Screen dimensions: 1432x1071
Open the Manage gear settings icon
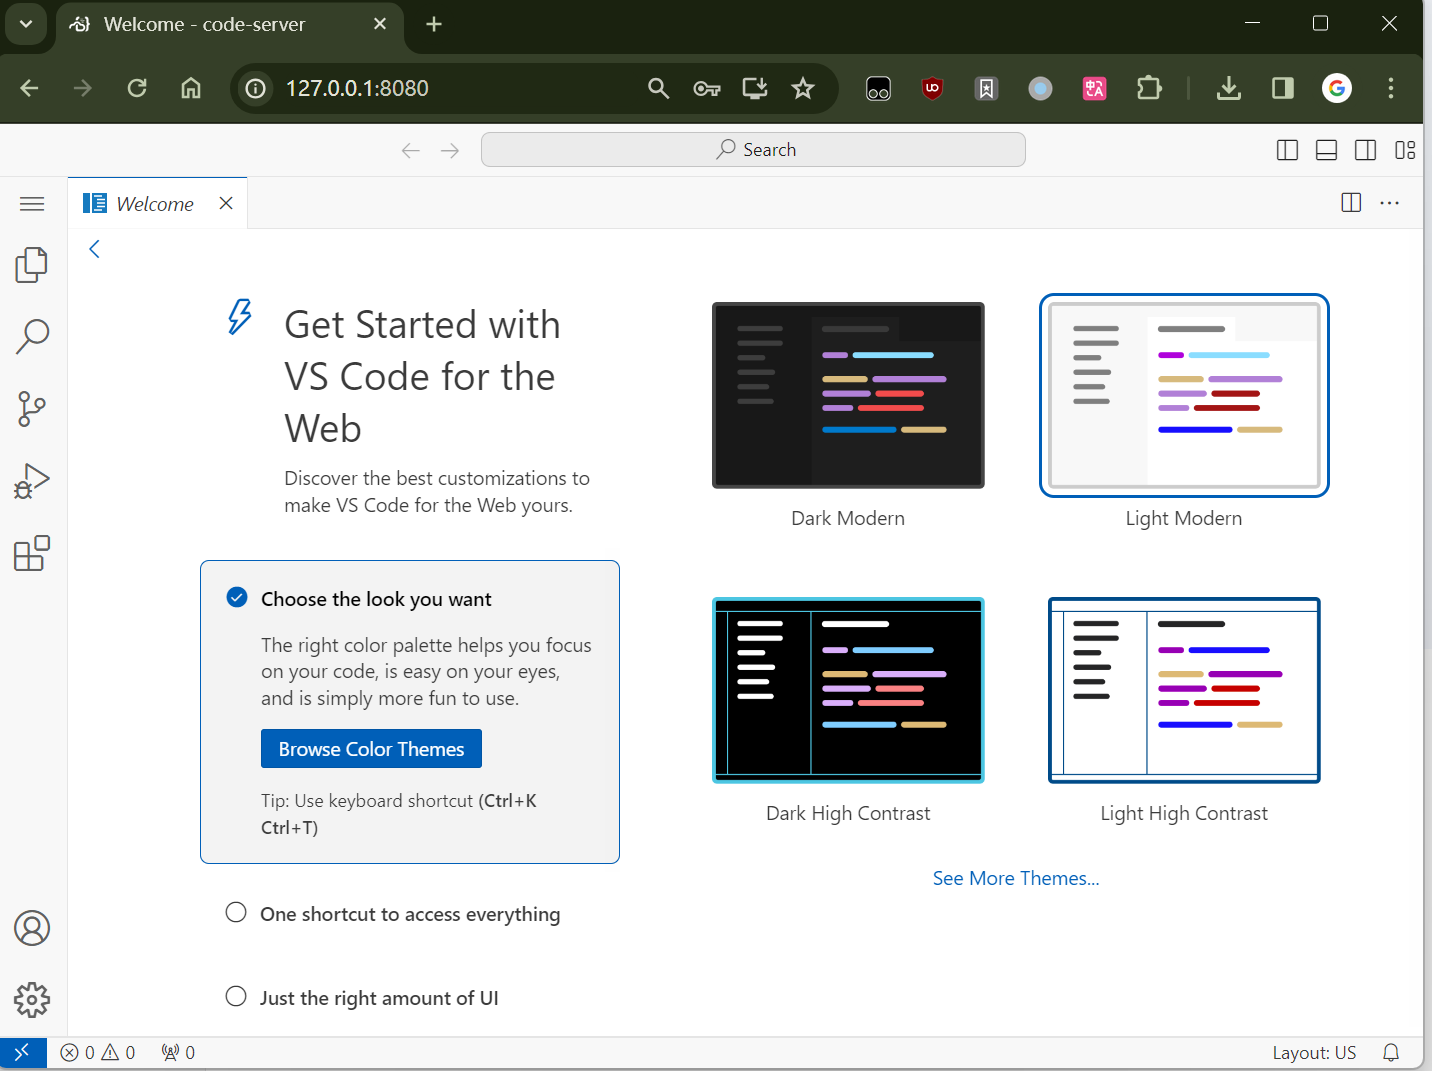32,999
